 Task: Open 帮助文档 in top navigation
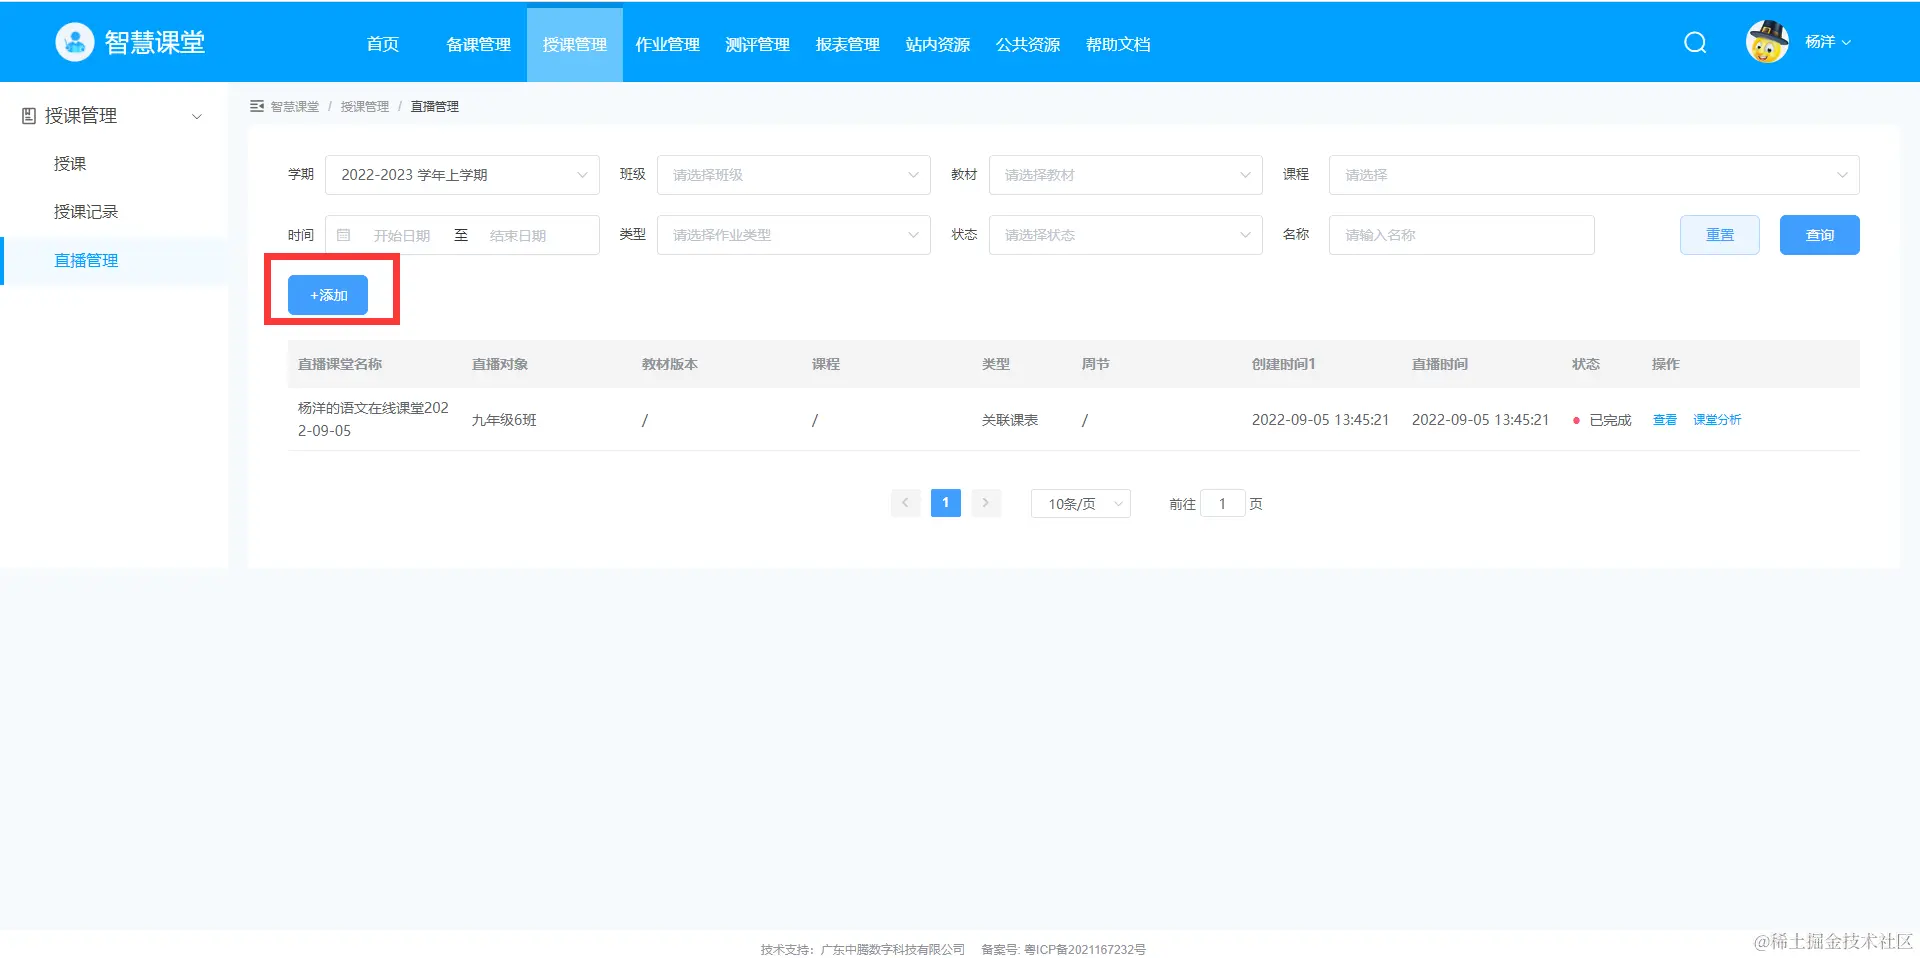1118,44
